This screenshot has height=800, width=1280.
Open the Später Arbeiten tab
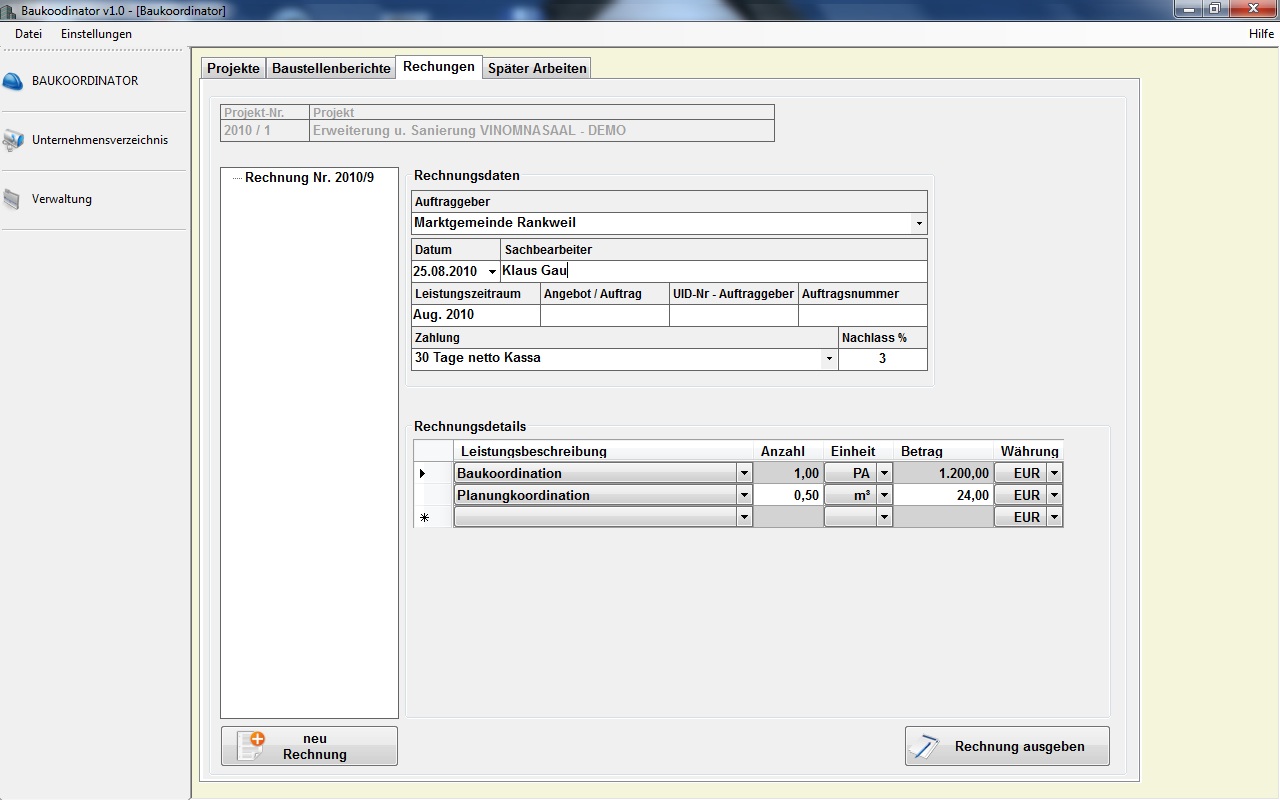point(537,68)
